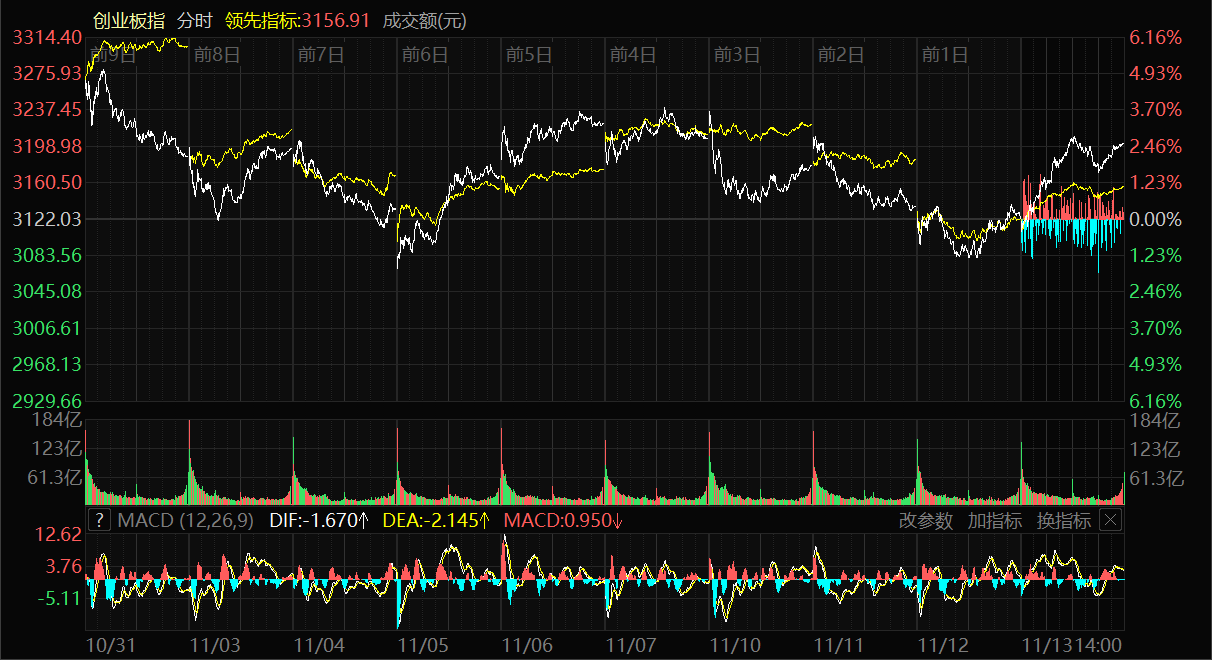
Task: Select the 分时 chart mode label
Action: click(x=195, y=20)
